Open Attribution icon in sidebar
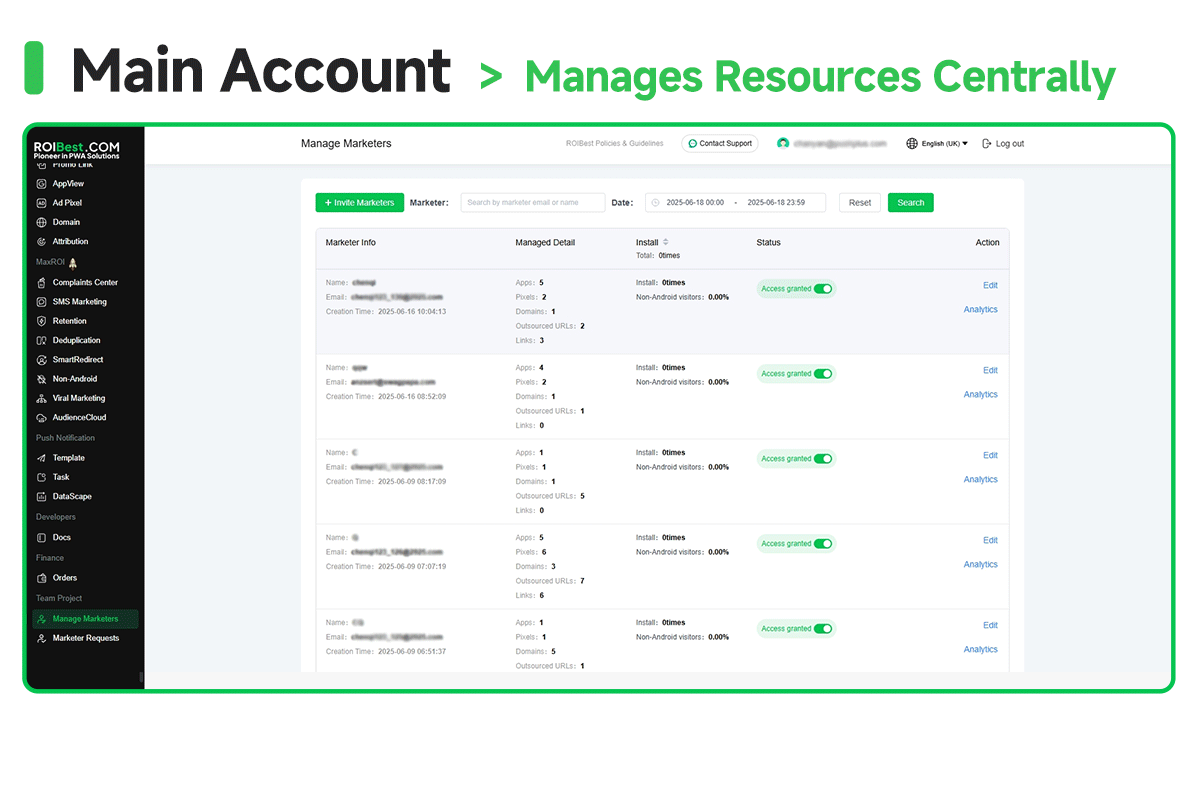The height and width of the screenshot is (789, 1200). coord(41,241)
